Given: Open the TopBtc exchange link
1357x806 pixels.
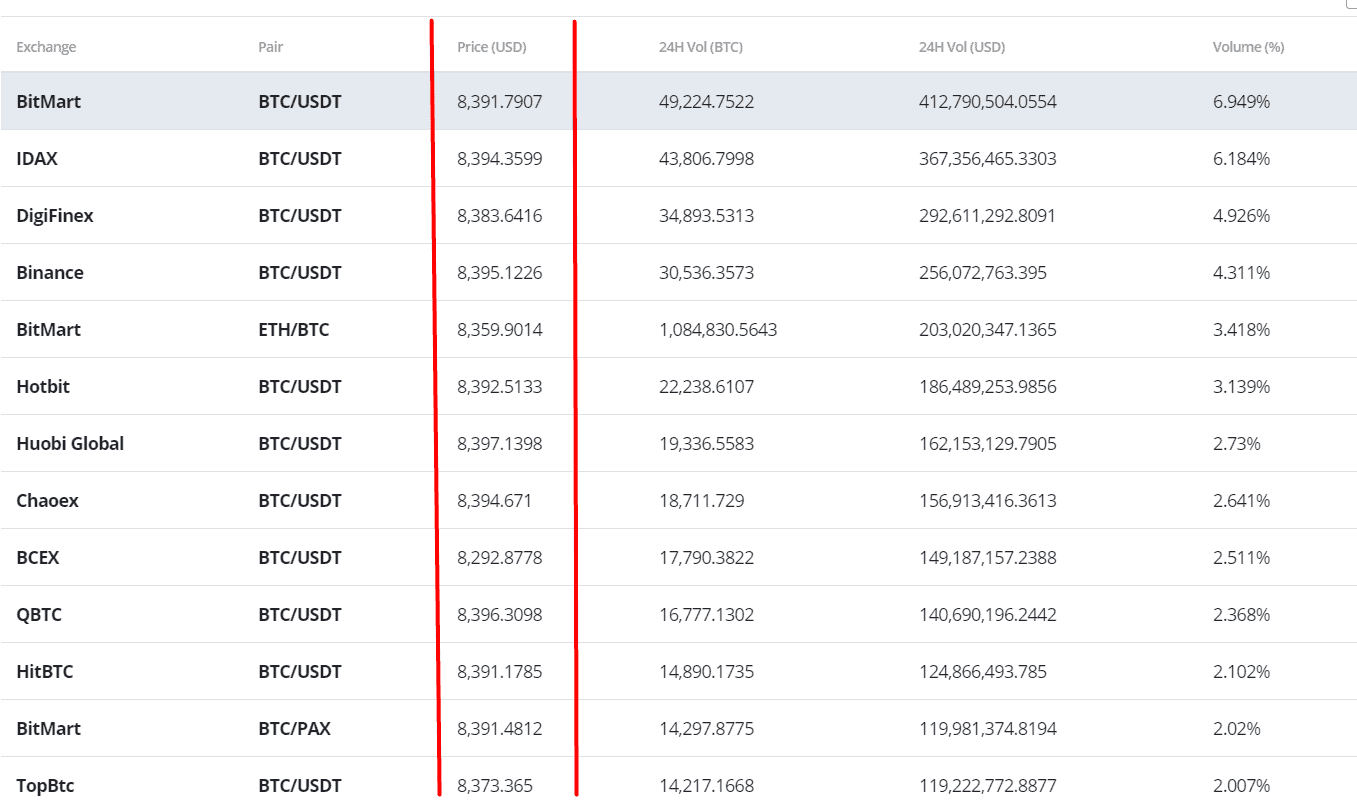Looking at the screenshot, I should [x=45, y=786].
